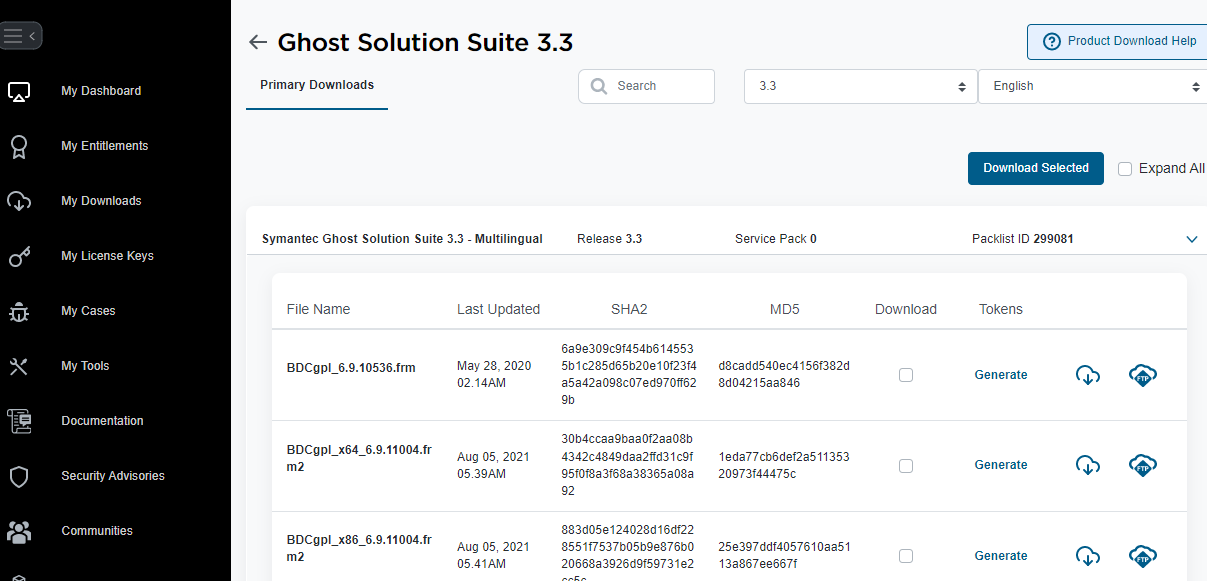Tick the download checkbox for BDCgpl_x86_6.9.11004.frm2
Image resolution: width=1207 pixels, height=581 pixels.
tap(906, 556)
